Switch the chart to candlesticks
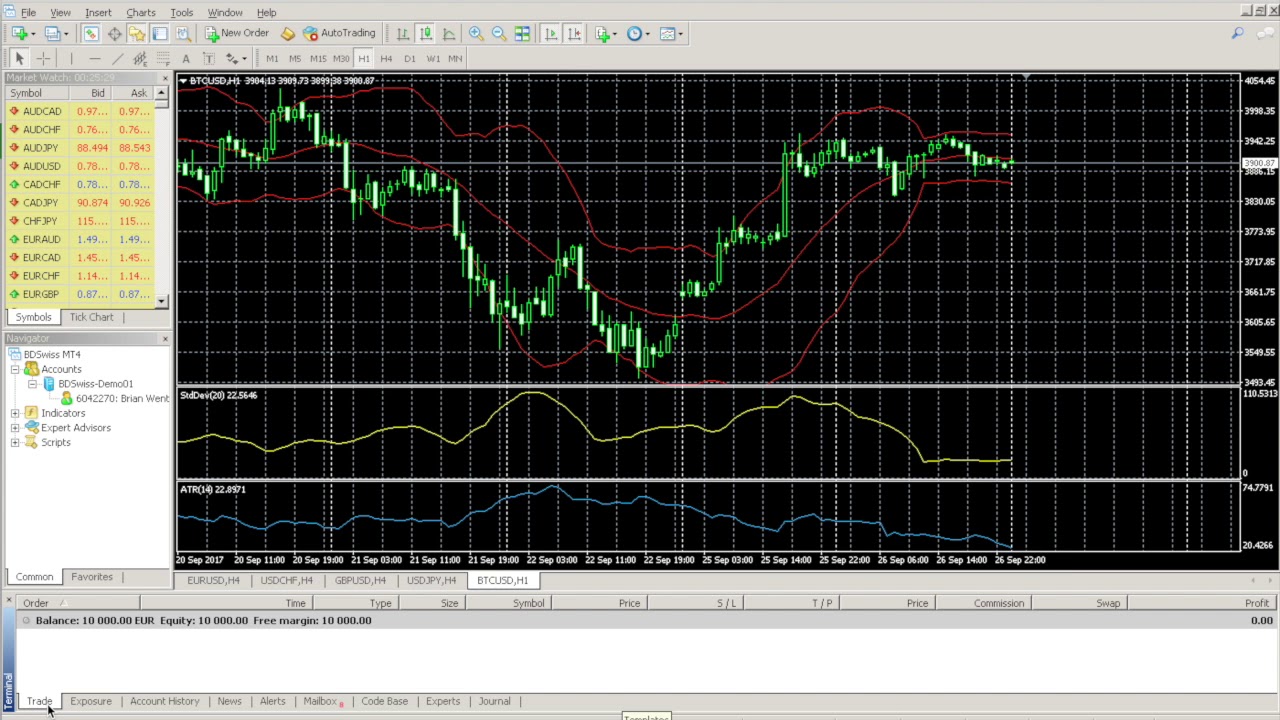1280x720 pixels. [x=426, y=33]
